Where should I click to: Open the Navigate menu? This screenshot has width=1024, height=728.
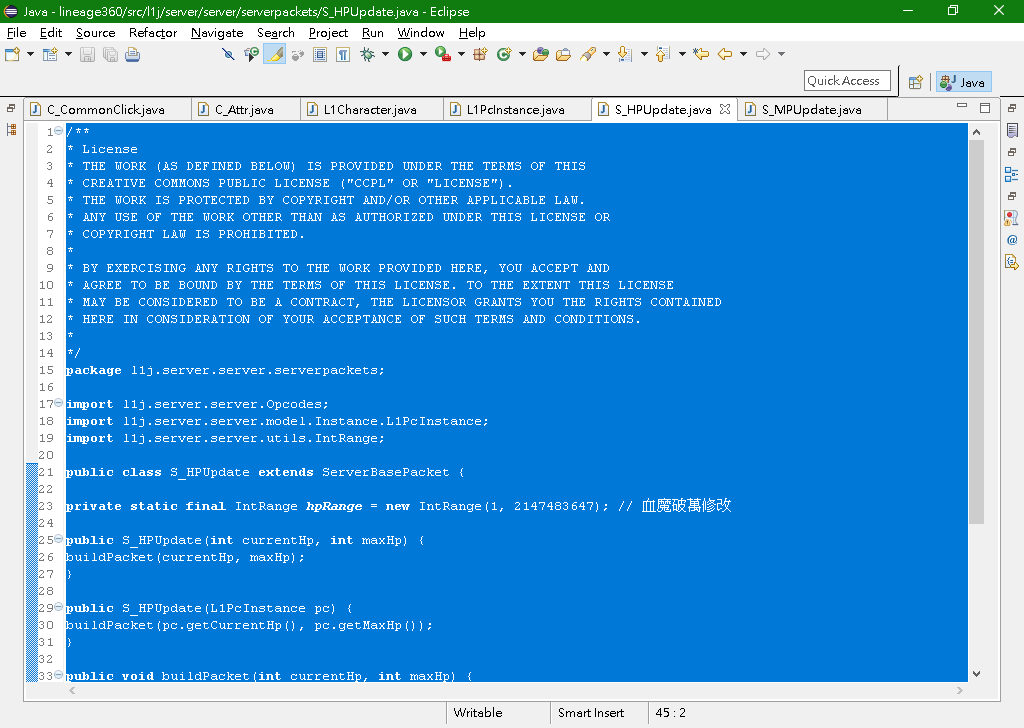pyautogui.click(x=217, y=33)
